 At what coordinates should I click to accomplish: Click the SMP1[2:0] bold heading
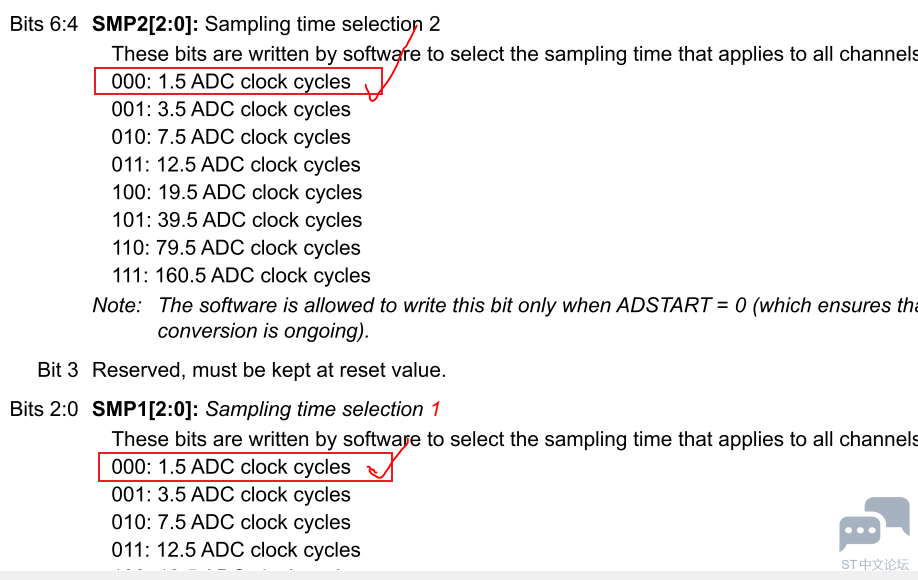click(145, 409)
